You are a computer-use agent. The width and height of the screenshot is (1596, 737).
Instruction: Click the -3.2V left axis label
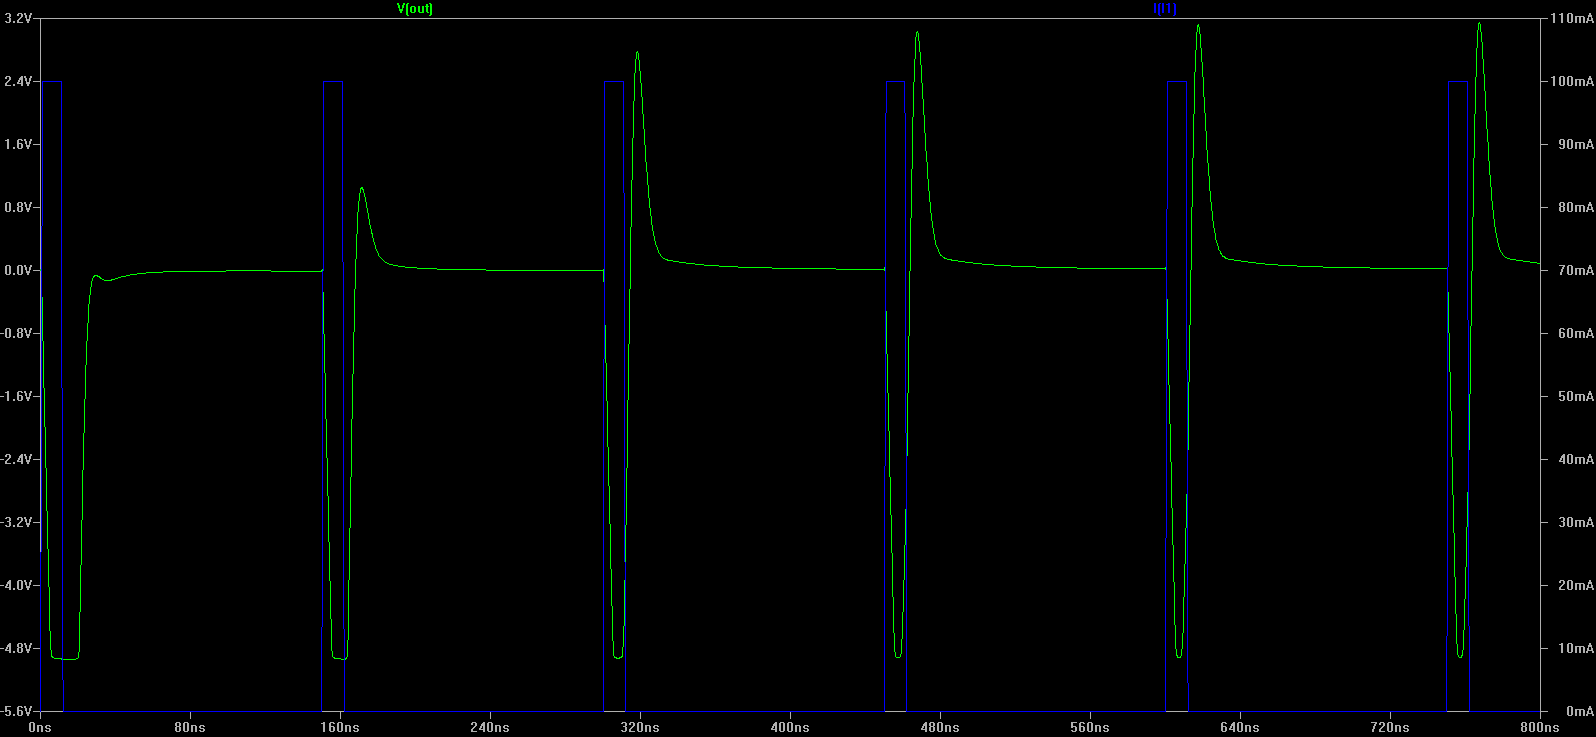(x=16, y=522)
